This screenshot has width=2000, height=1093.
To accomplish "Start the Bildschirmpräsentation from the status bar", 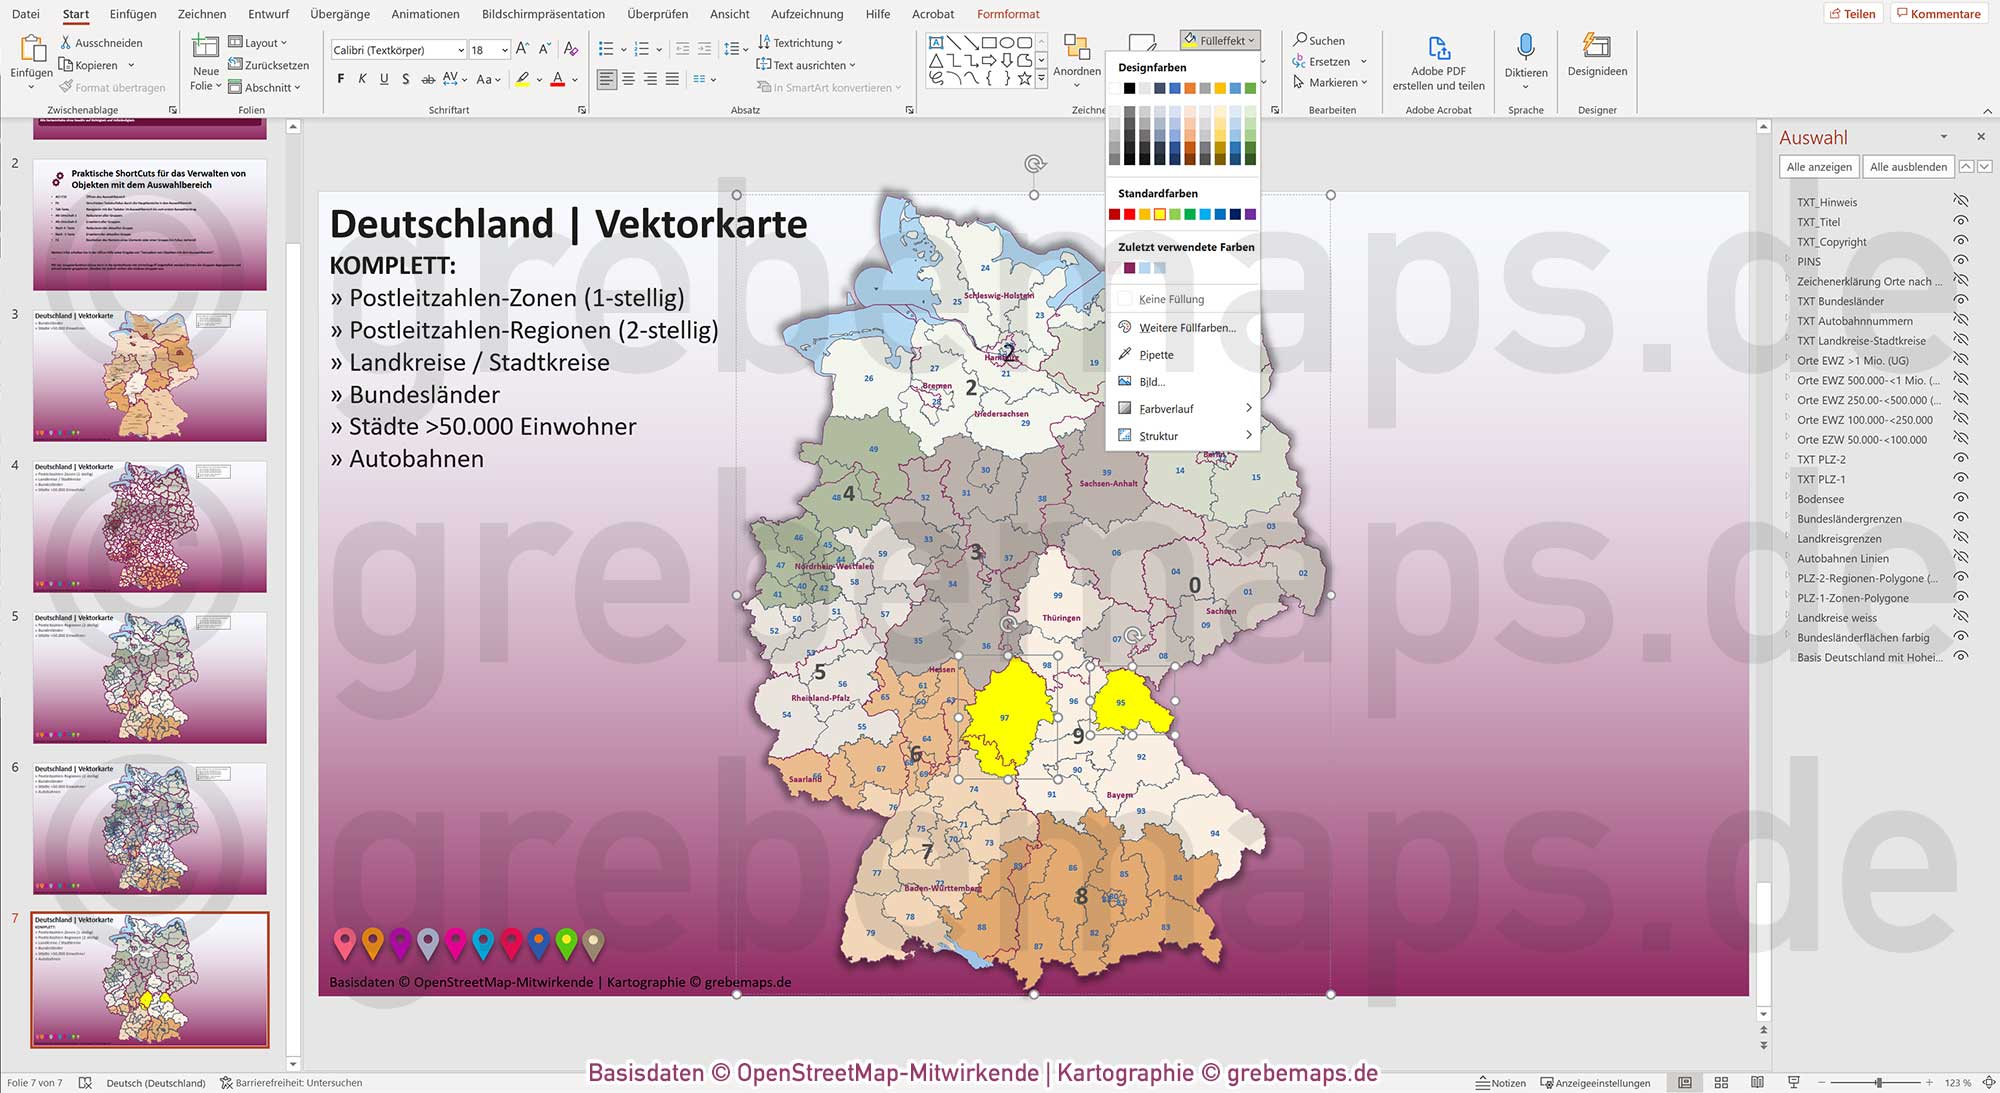I will pyautogui.click(x=1794, y=1082).
